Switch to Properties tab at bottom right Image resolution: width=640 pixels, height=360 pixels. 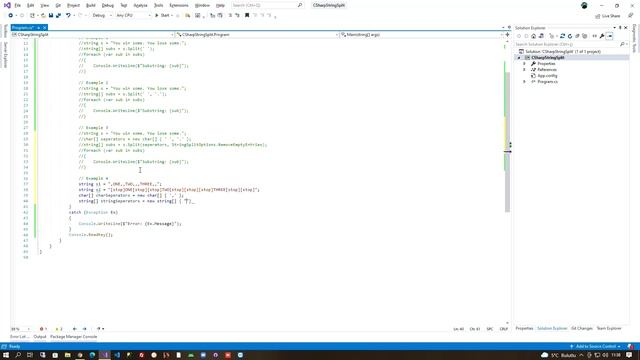point(524,329)
